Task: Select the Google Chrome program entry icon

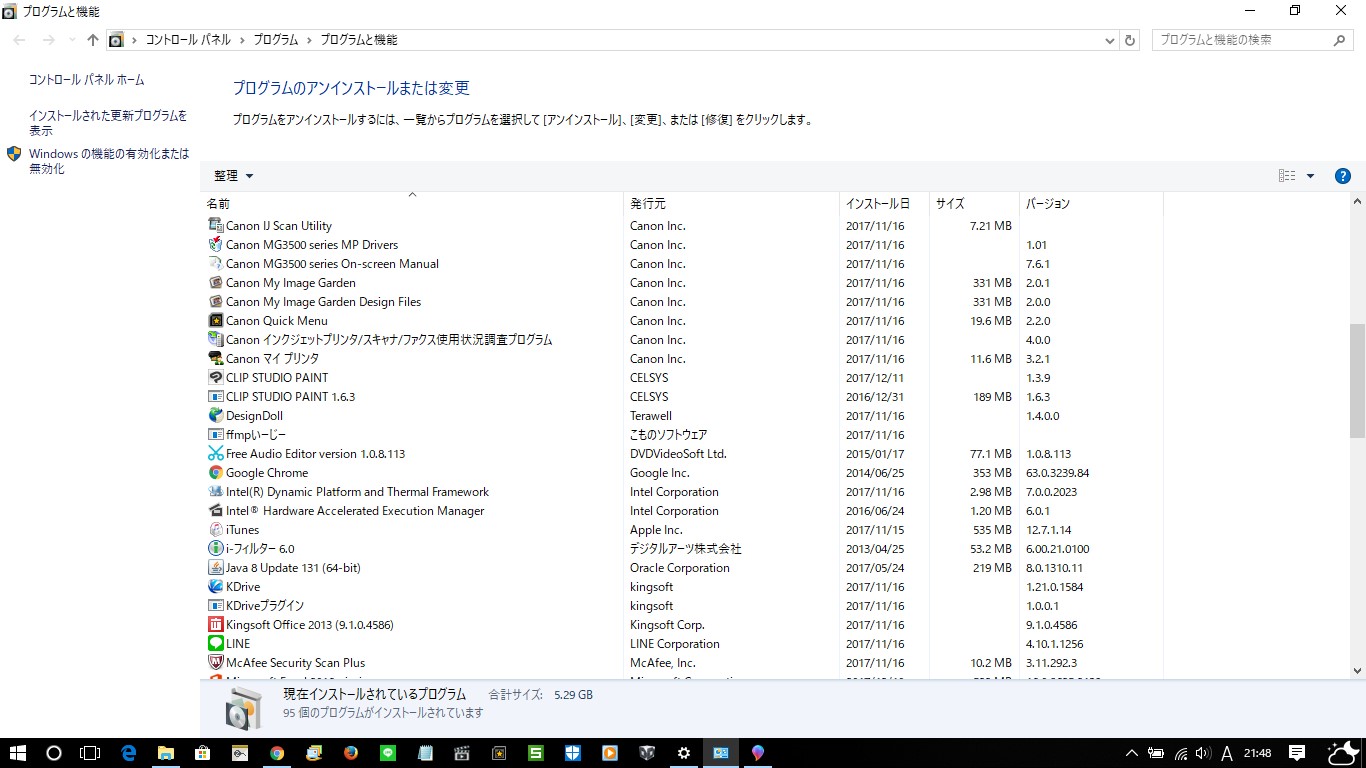Action: pos(216,473)
